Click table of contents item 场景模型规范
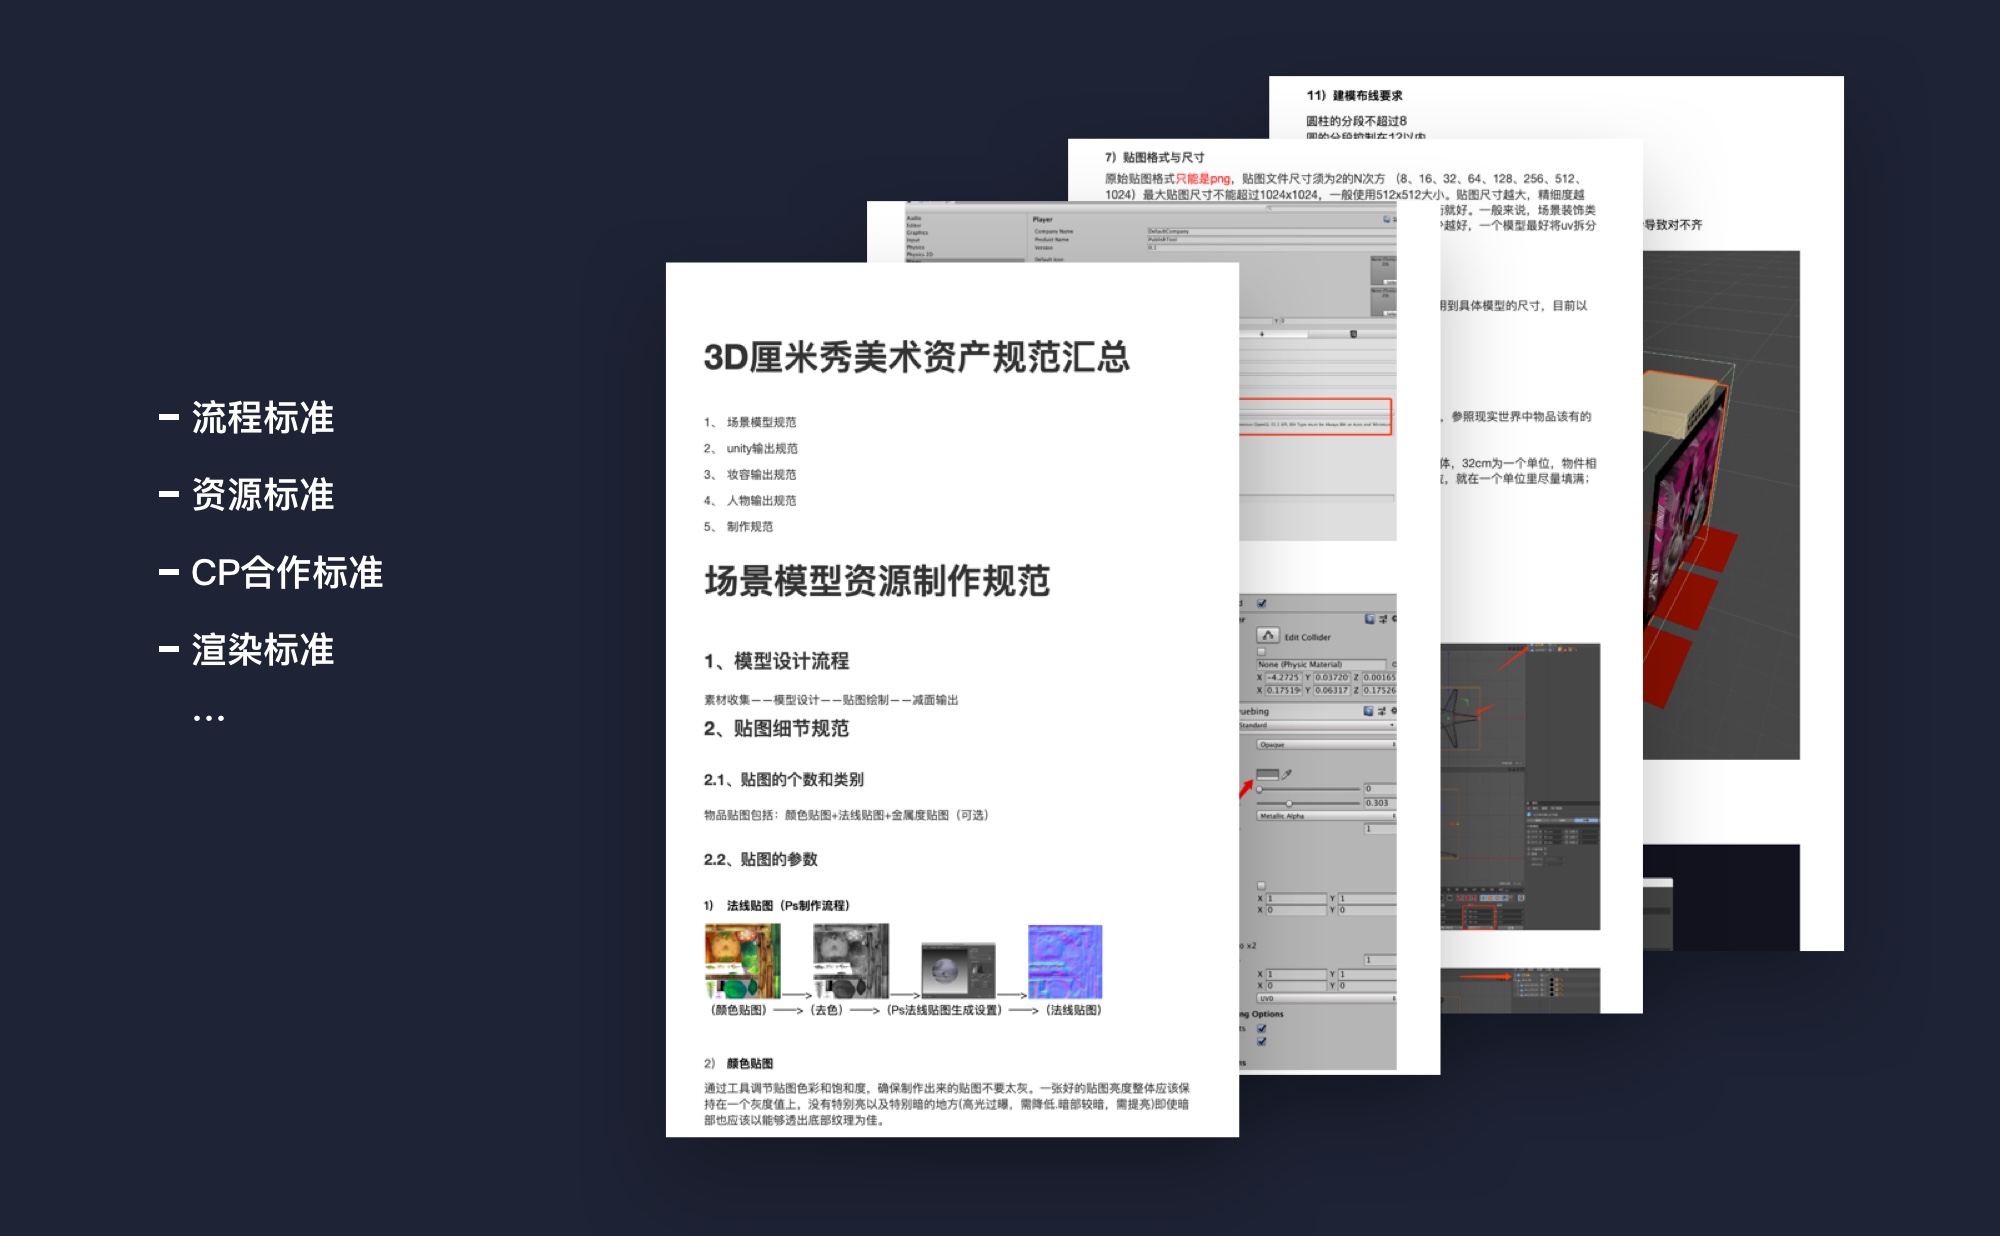 tap(761, 422)
